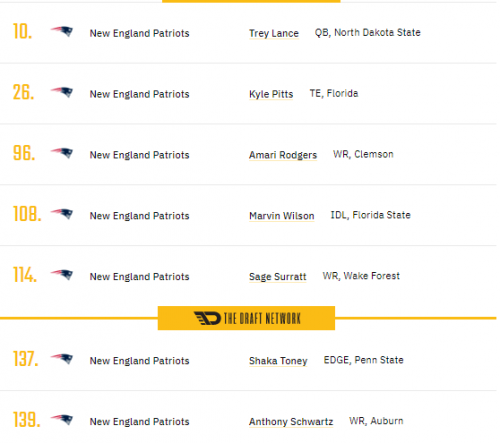Click the Patriots logo beside pick 114
The width and height of the screenshot is (500, 443).
coord(62,275)
